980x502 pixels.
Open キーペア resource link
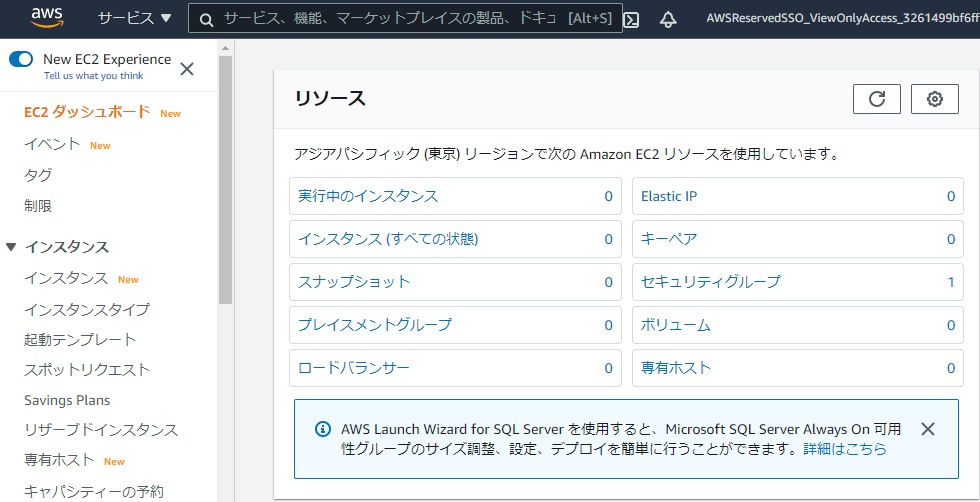click(669, 239)
